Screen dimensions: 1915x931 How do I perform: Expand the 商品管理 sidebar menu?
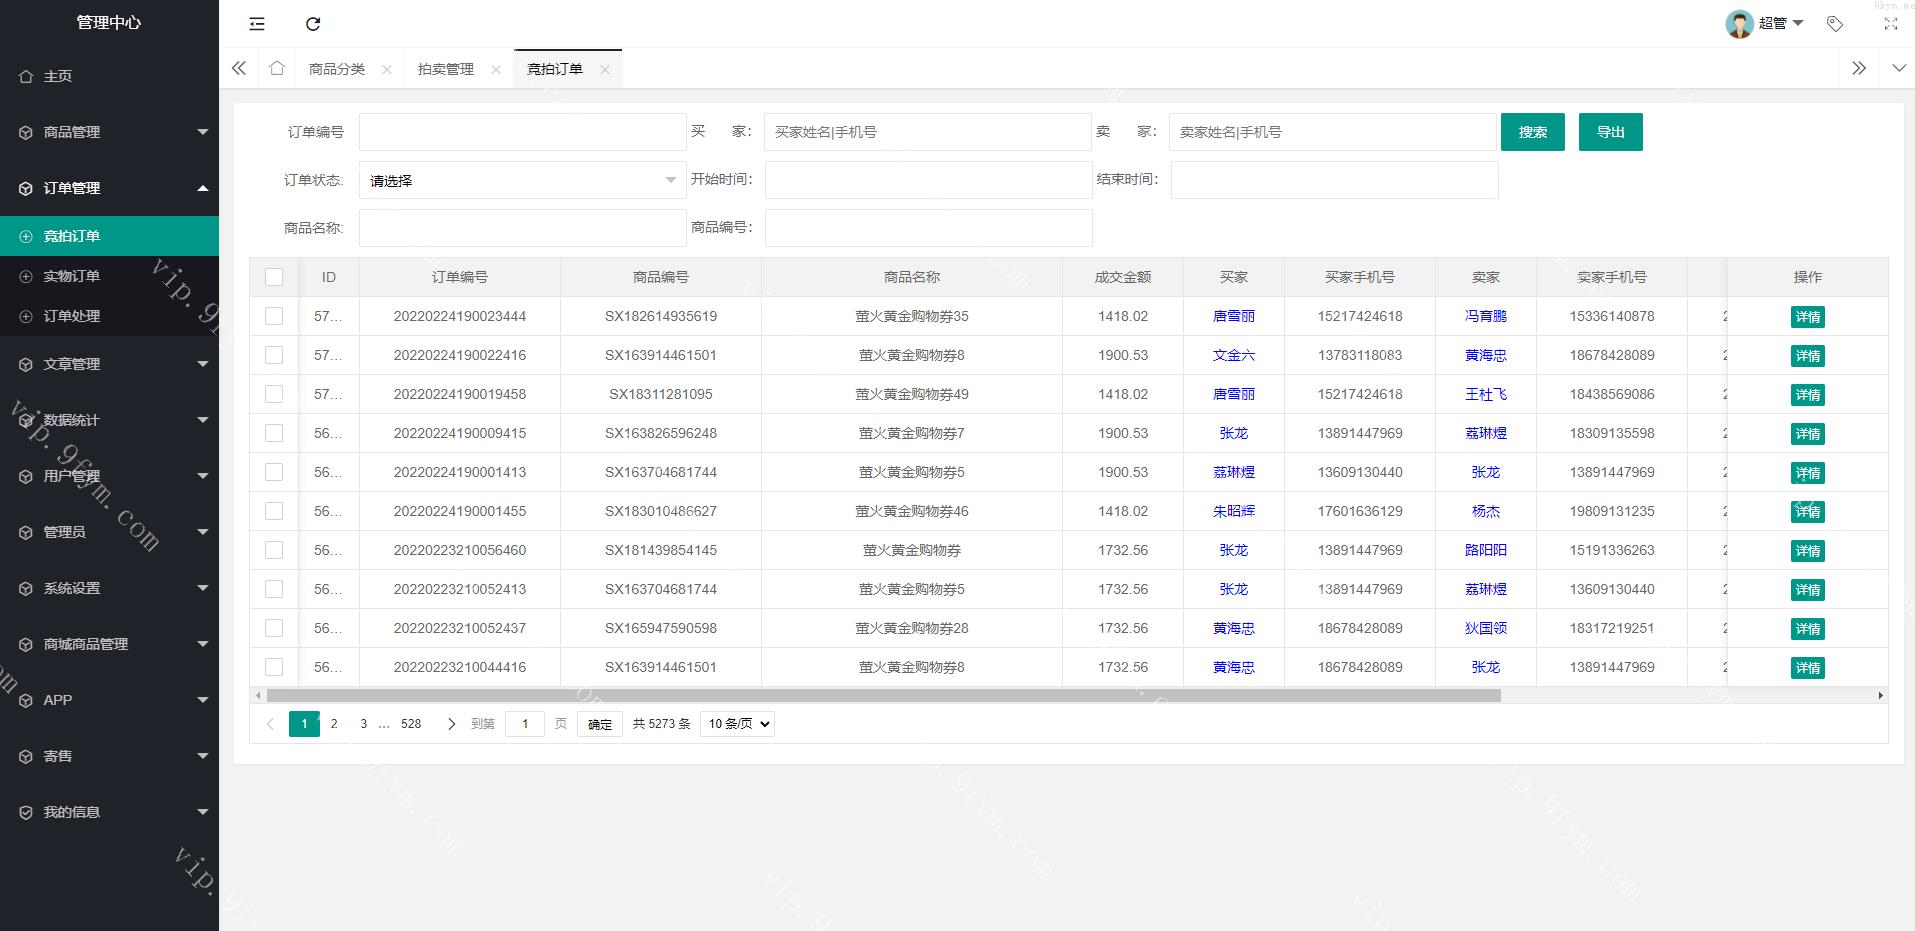tap(109, 132)
